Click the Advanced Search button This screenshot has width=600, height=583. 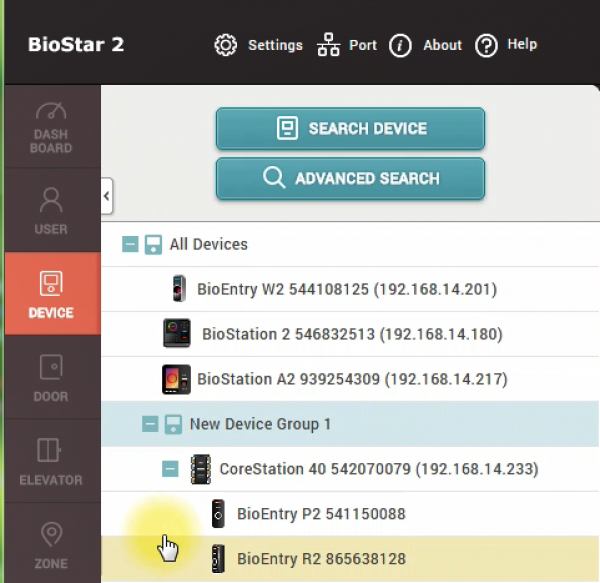pos(350,179)
